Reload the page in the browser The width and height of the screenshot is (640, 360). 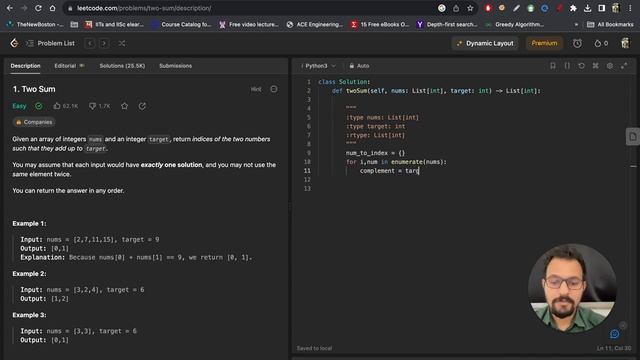[x=38, y=8]
